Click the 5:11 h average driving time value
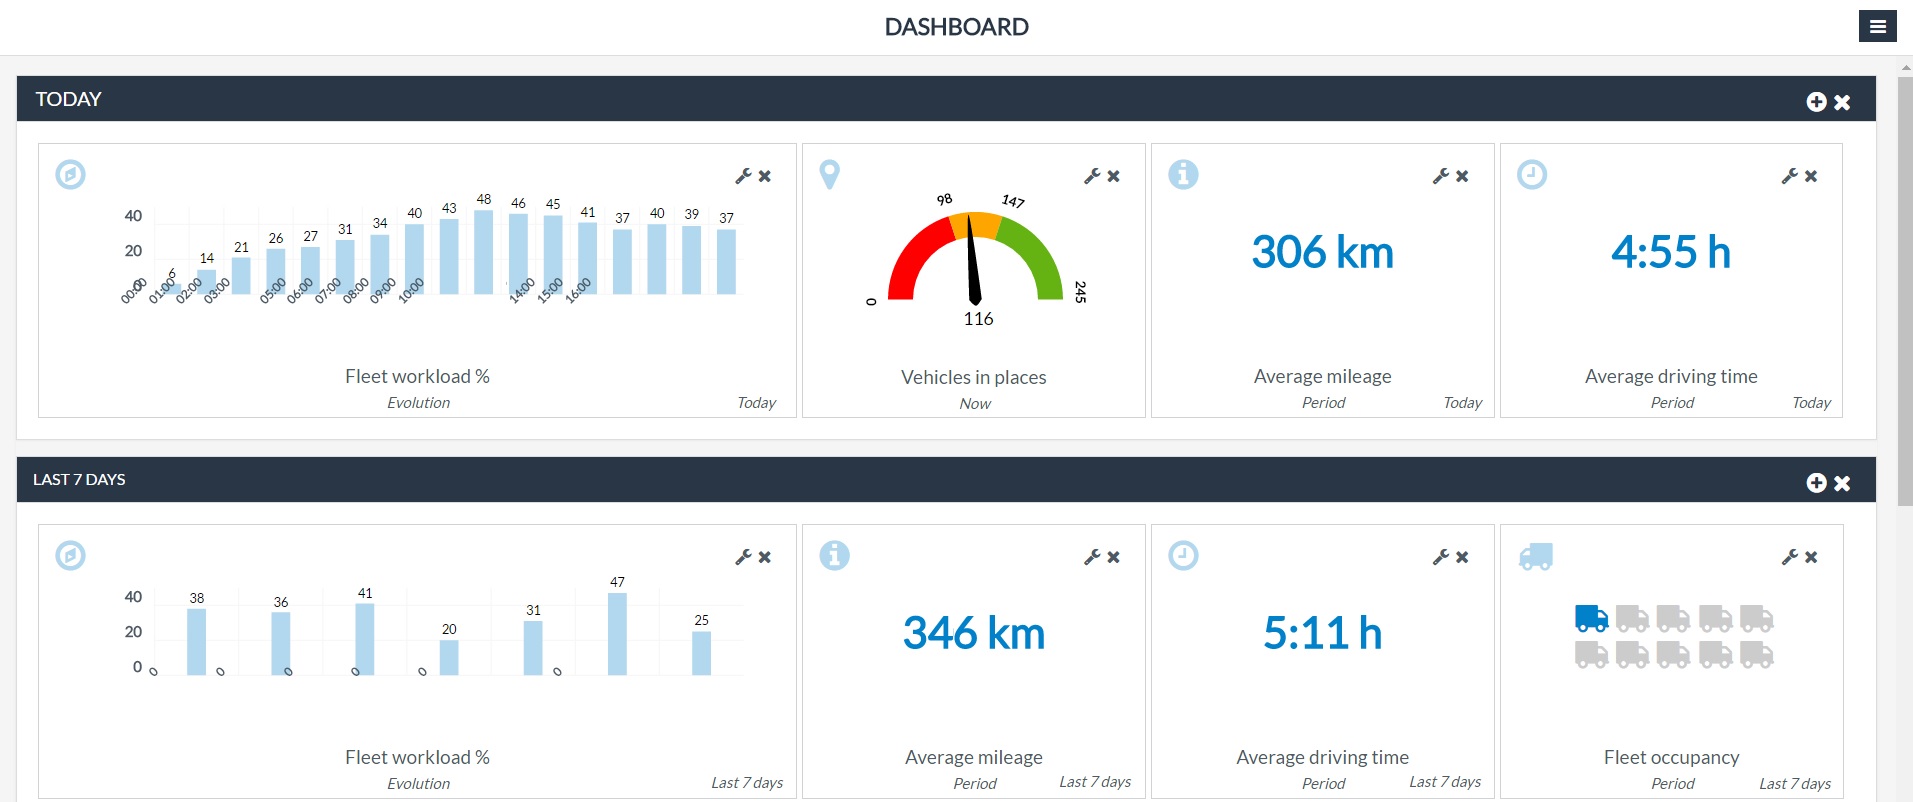The width and height of the screenshot is (1913, 802). point(1322,633)
